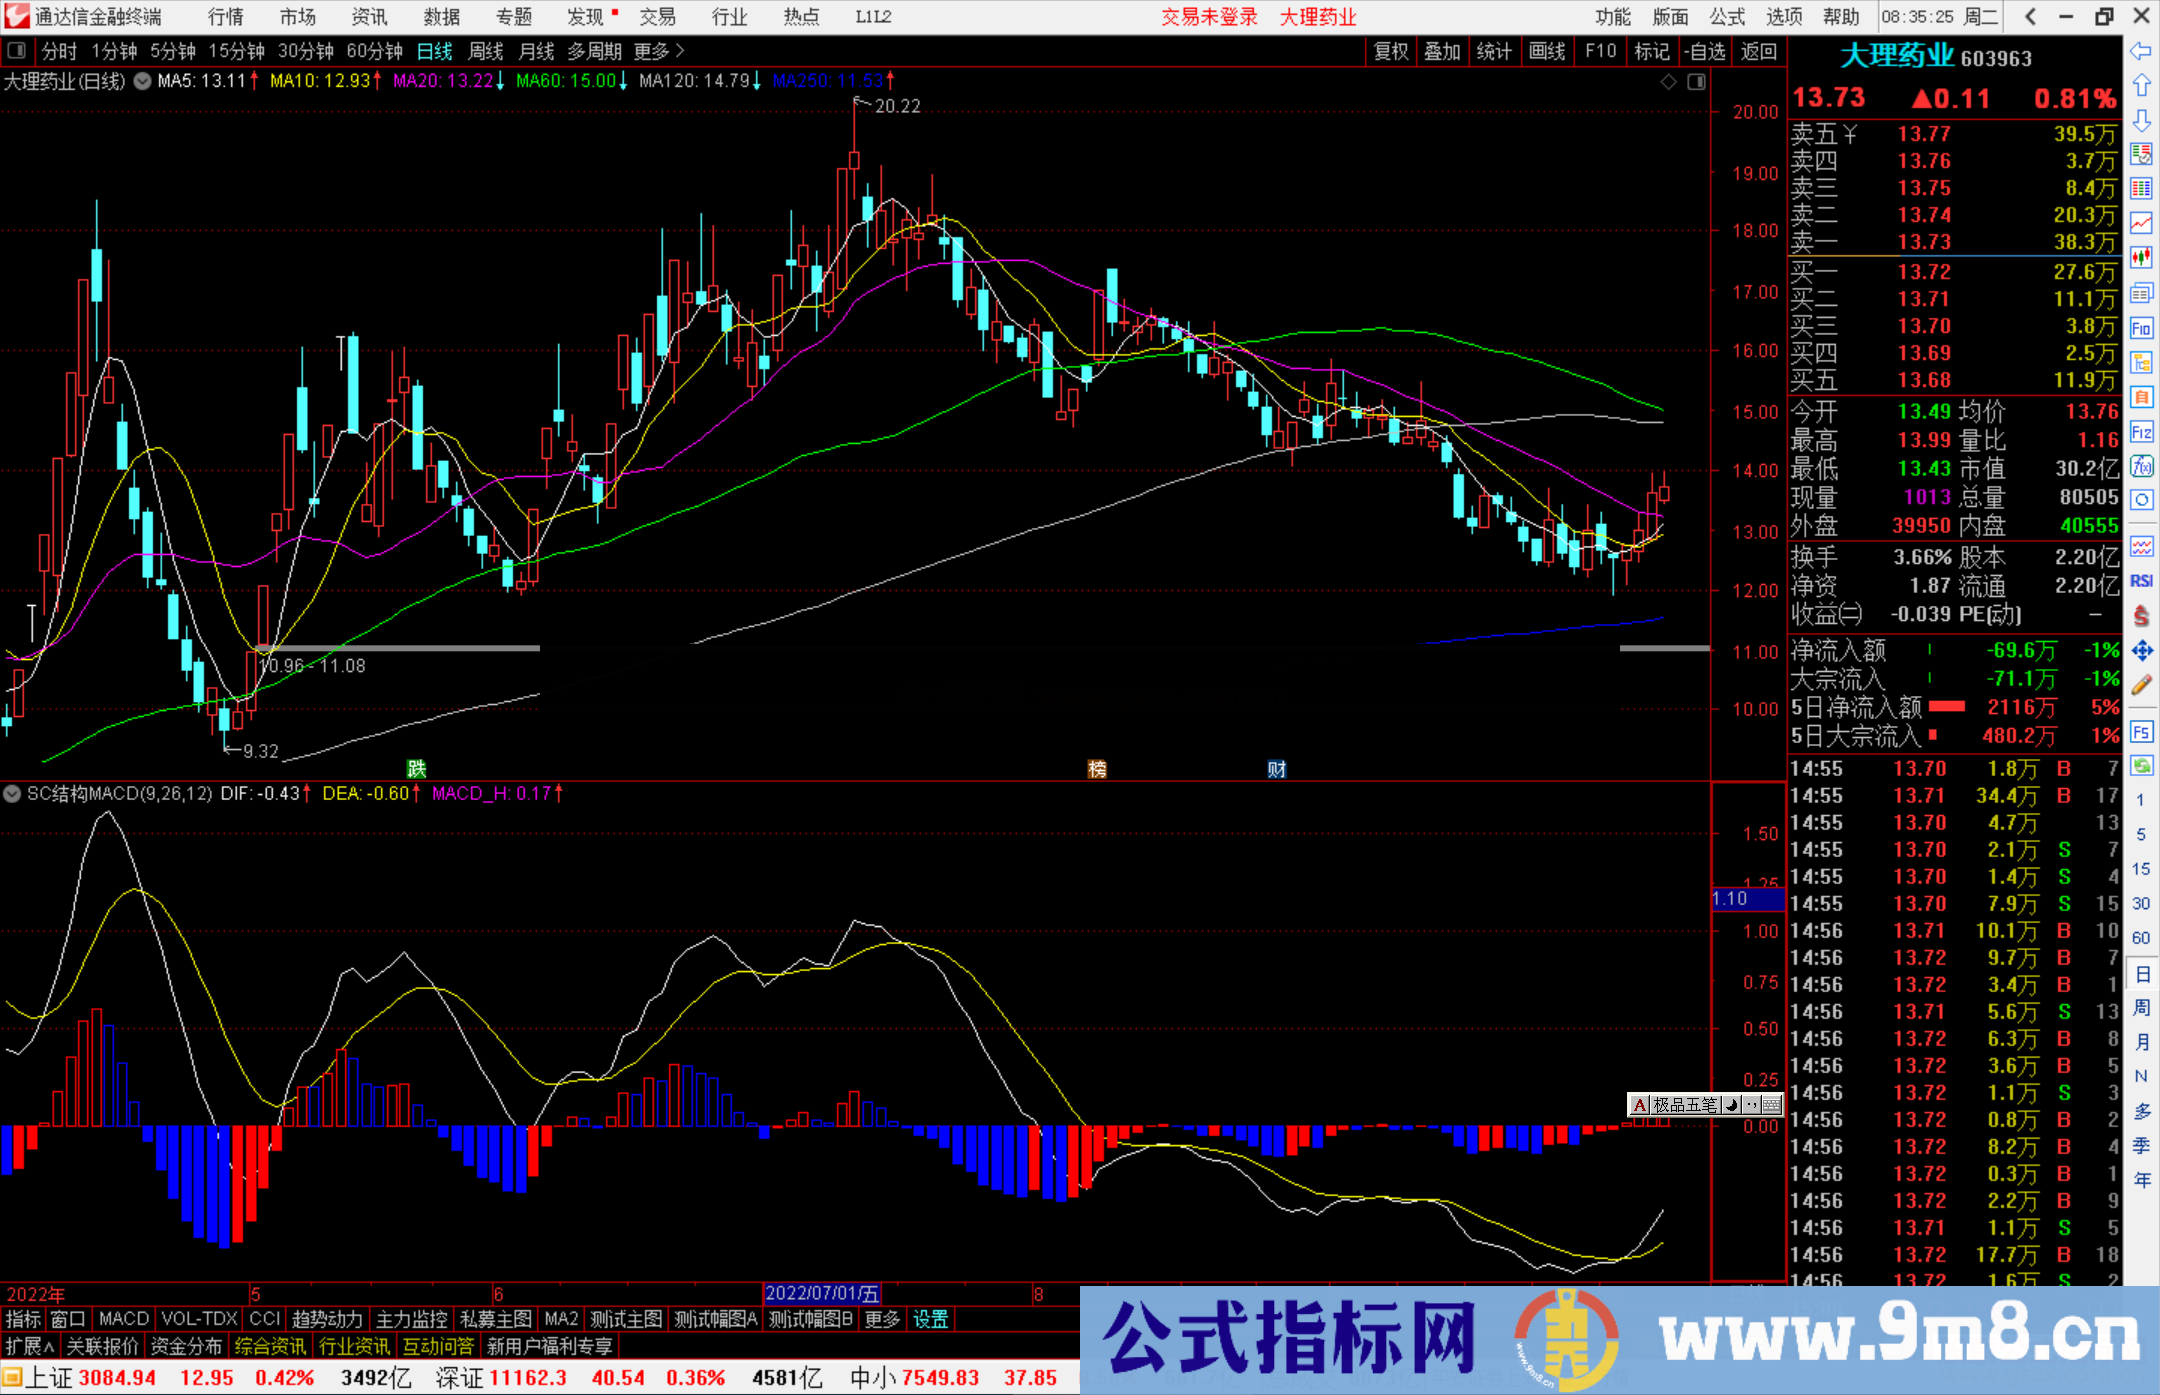The height and width of the screenshot is (1395, 2160).
Task: Expand 更多 period options in chart toolbar
Action: [x=659, y=51]
